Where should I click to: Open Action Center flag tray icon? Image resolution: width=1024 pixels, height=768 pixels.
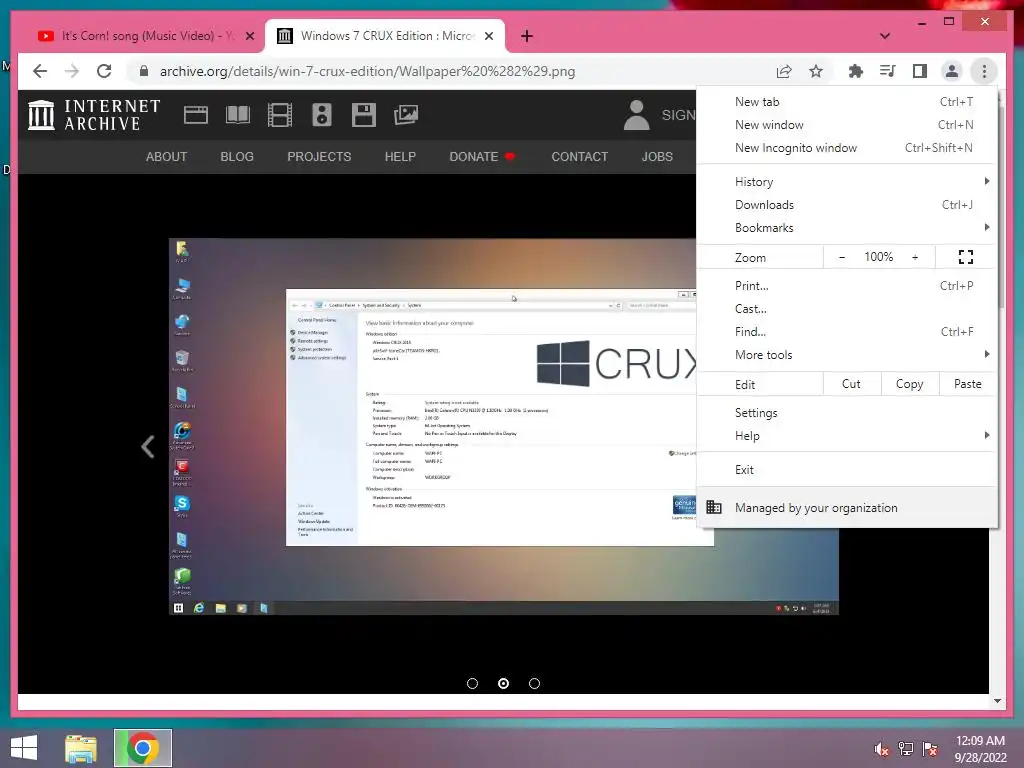(x=930, y=749)
